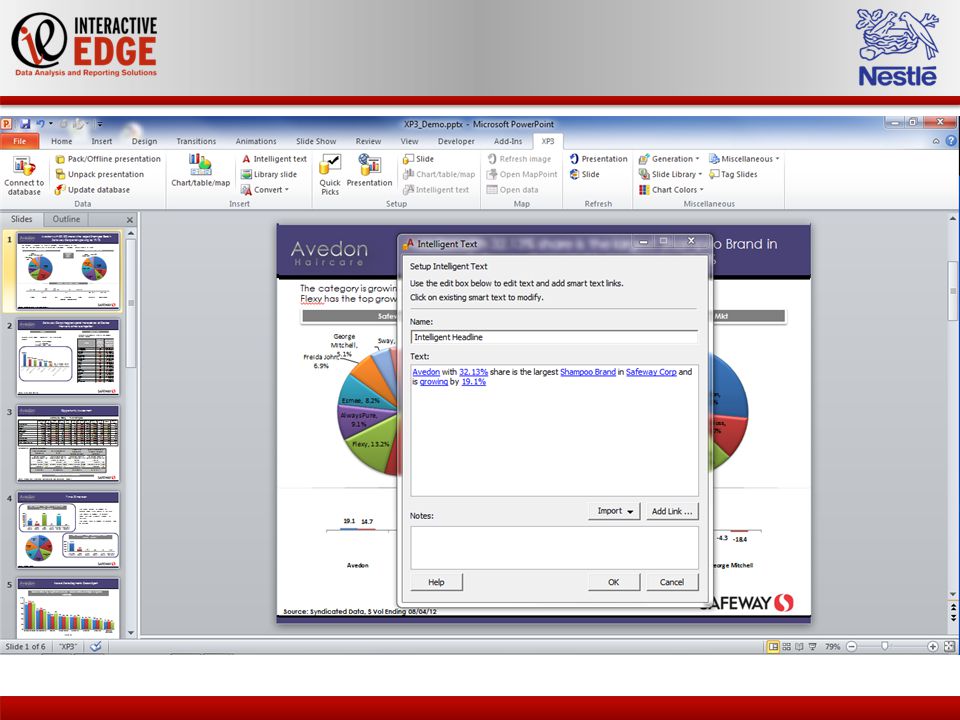Image resolution: width=960 pixels, height=720 pixels.
Task: Click zoom in plus button
Action: pyautogui.click(x=932, y=647)
